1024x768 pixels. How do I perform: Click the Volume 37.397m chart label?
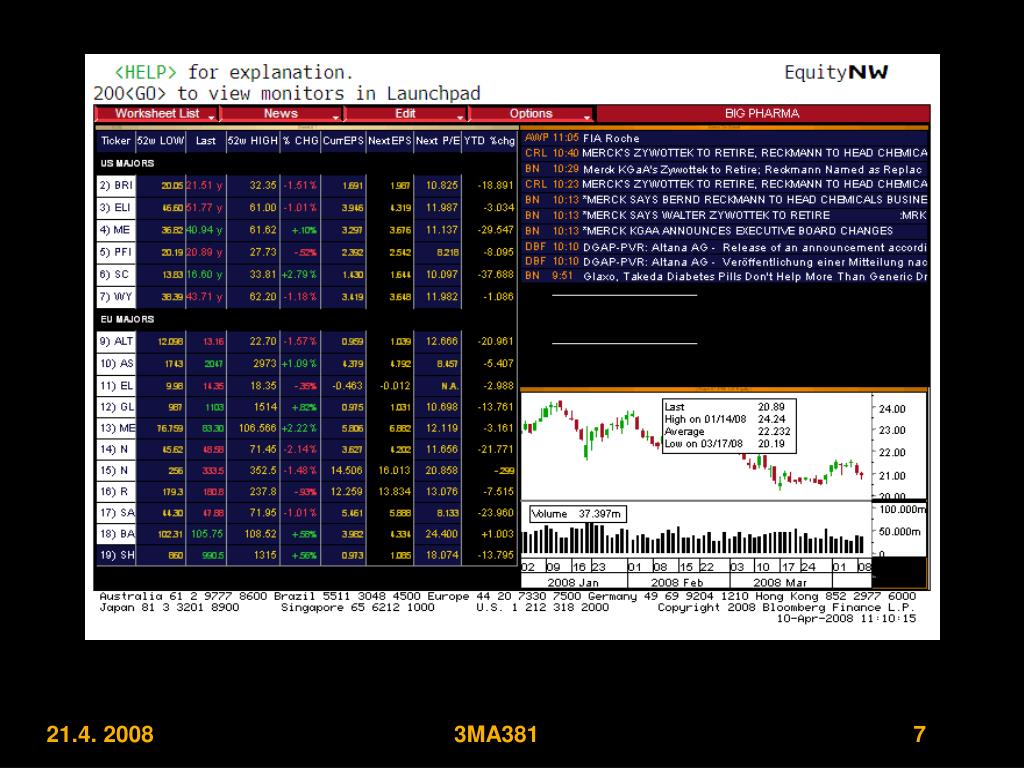(x=577, y=514)
